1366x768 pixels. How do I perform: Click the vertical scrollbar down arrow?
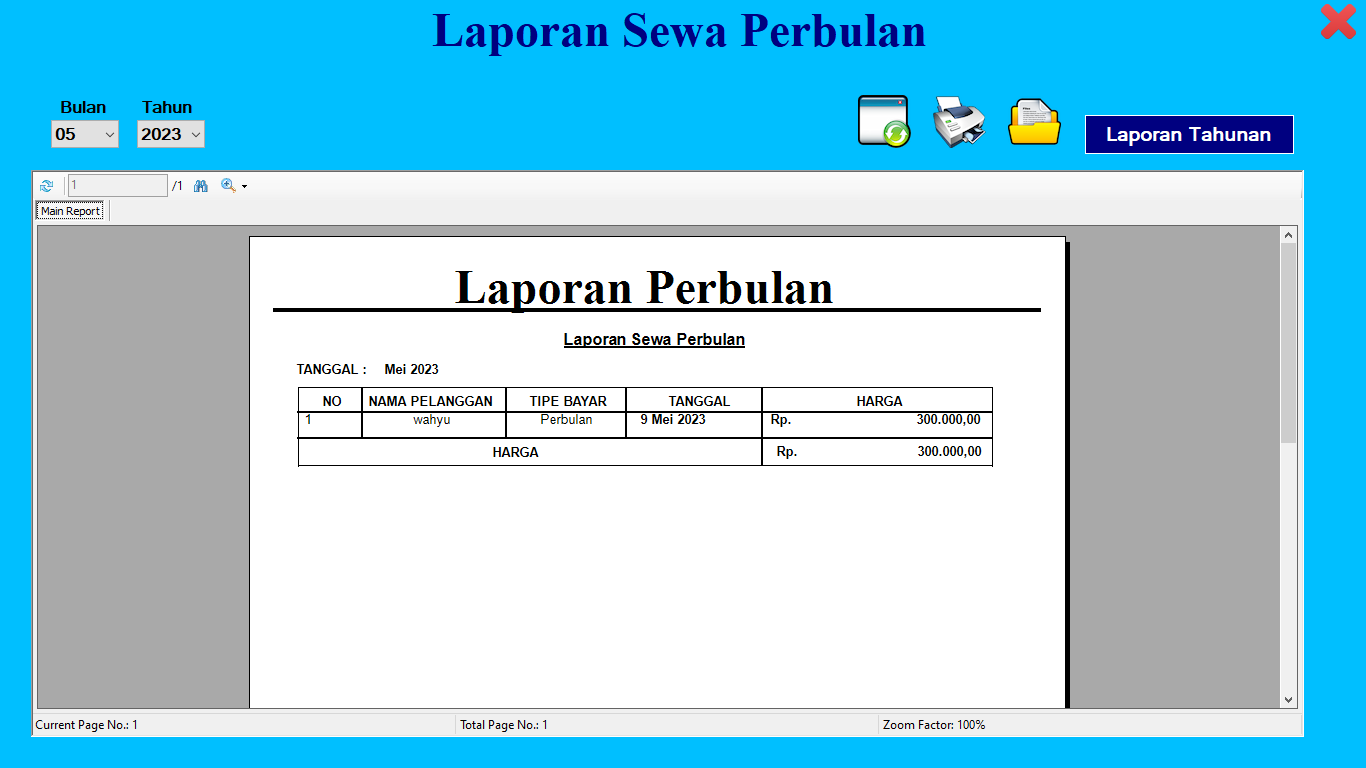1288,700
